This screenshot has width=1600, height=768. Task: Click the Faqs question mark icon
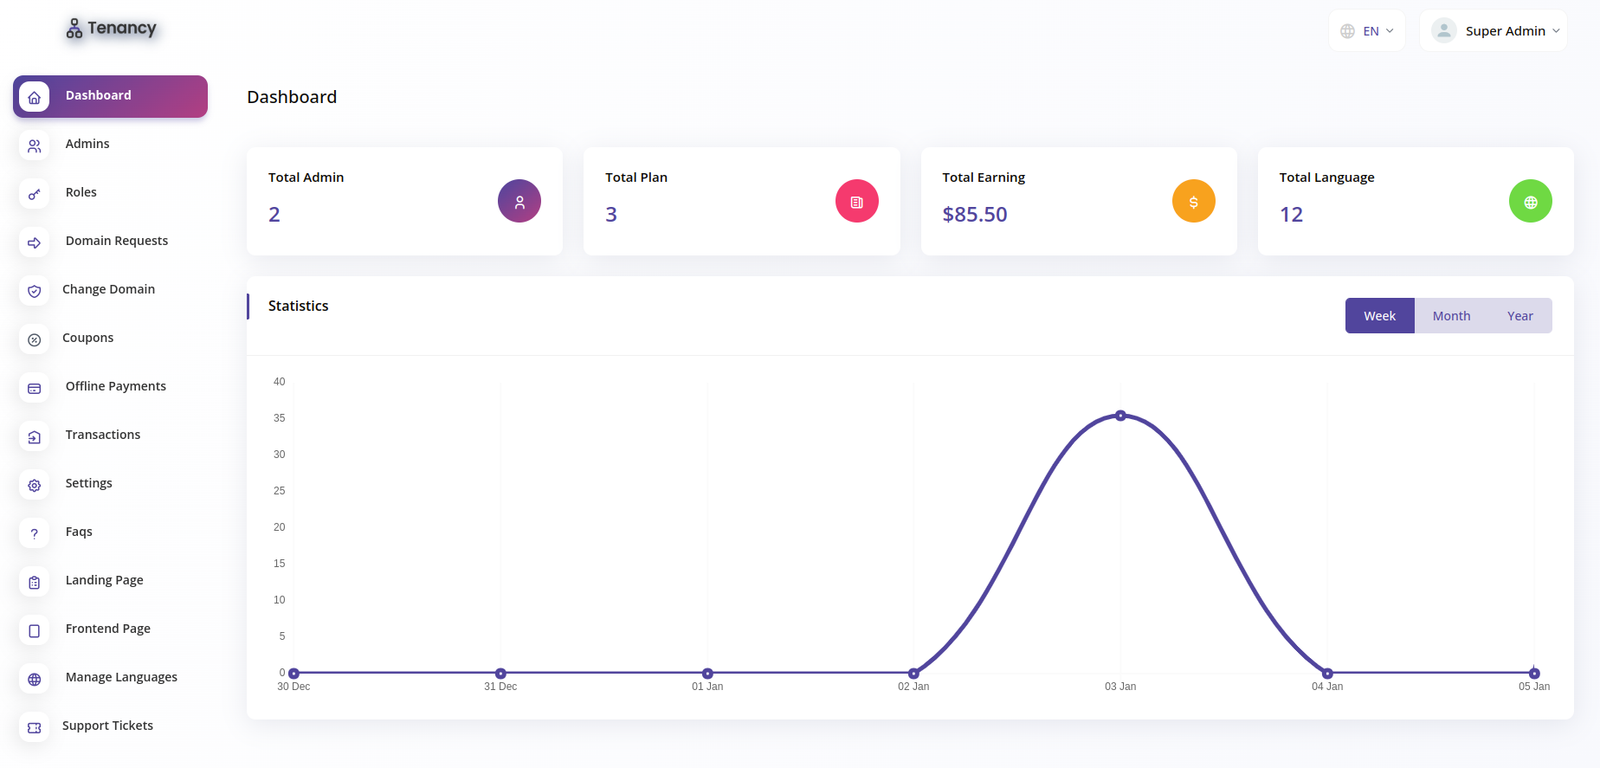coord(34,534)
